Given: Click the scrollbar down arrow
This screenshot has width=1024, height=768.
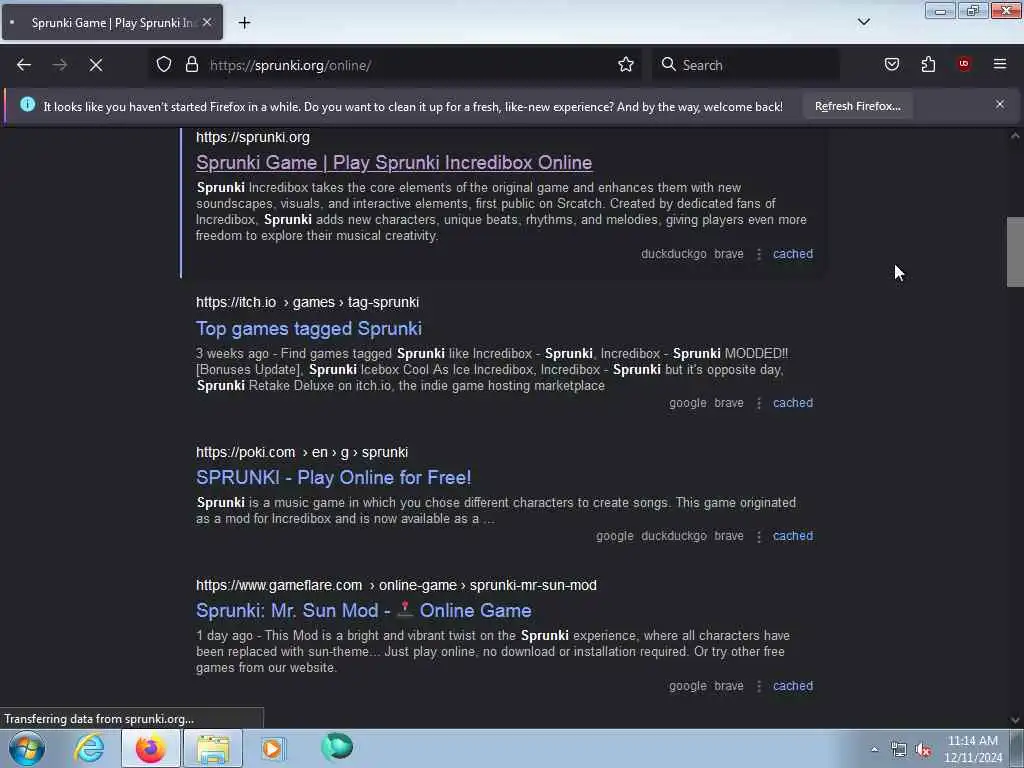Looking at the screenshot, I should point(1015,720).
